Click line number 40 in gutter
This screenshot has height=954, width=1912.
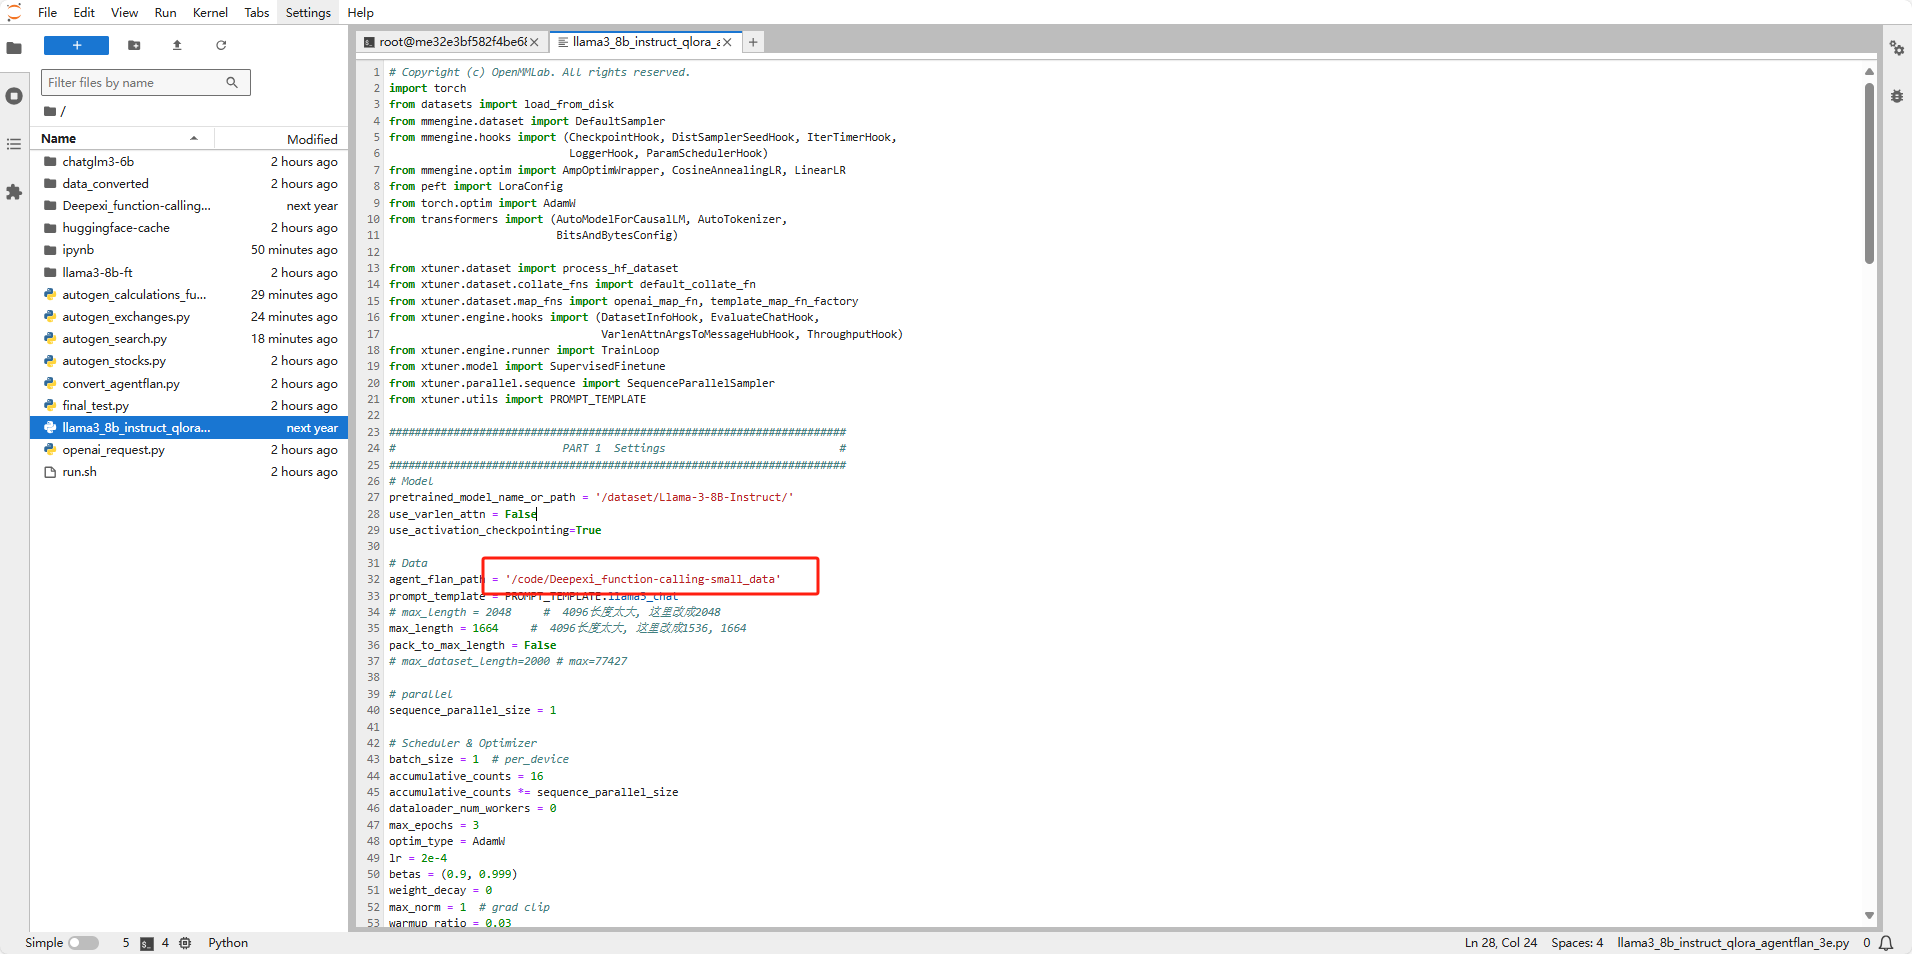[x=373, y=710]
